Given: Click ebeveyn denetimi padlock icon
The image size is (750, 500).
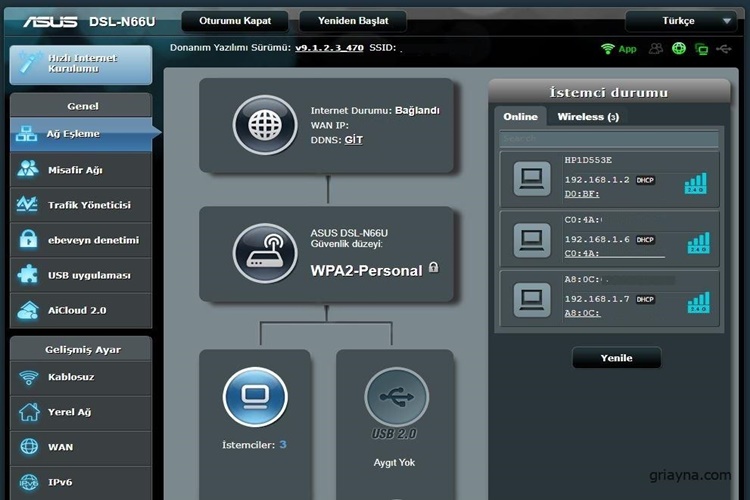Looking at the screenshot, I should [28, 239].
